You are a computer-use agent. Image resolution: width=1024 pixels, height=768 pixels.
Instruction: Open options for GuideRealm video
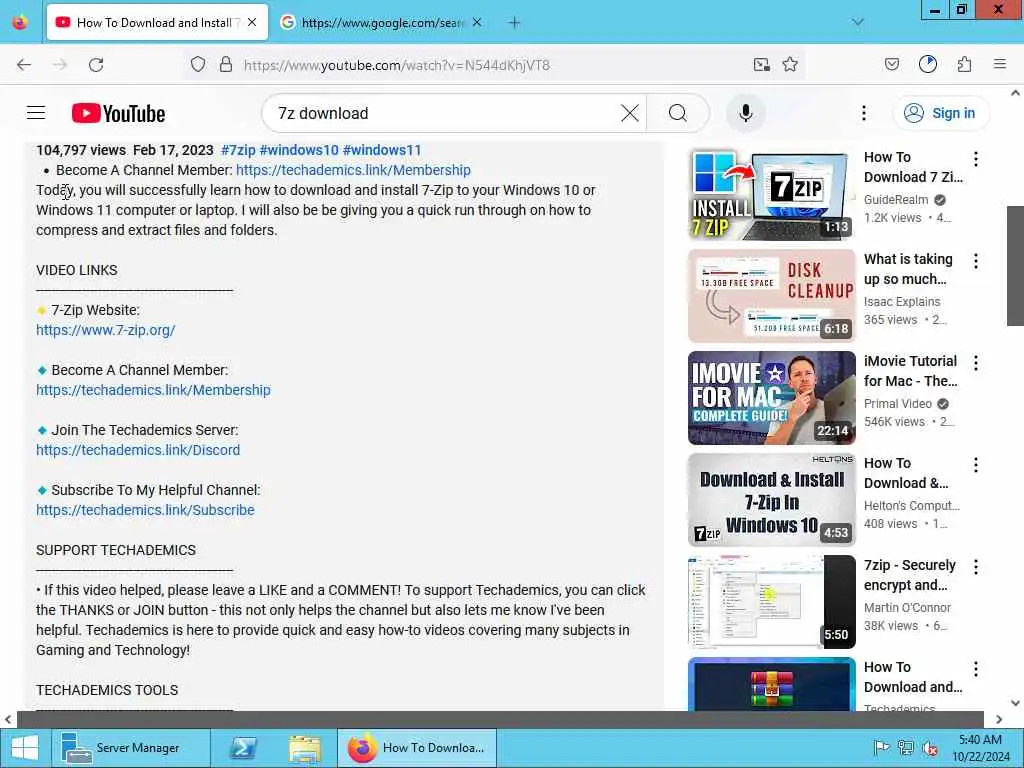(x=976, y=159)
